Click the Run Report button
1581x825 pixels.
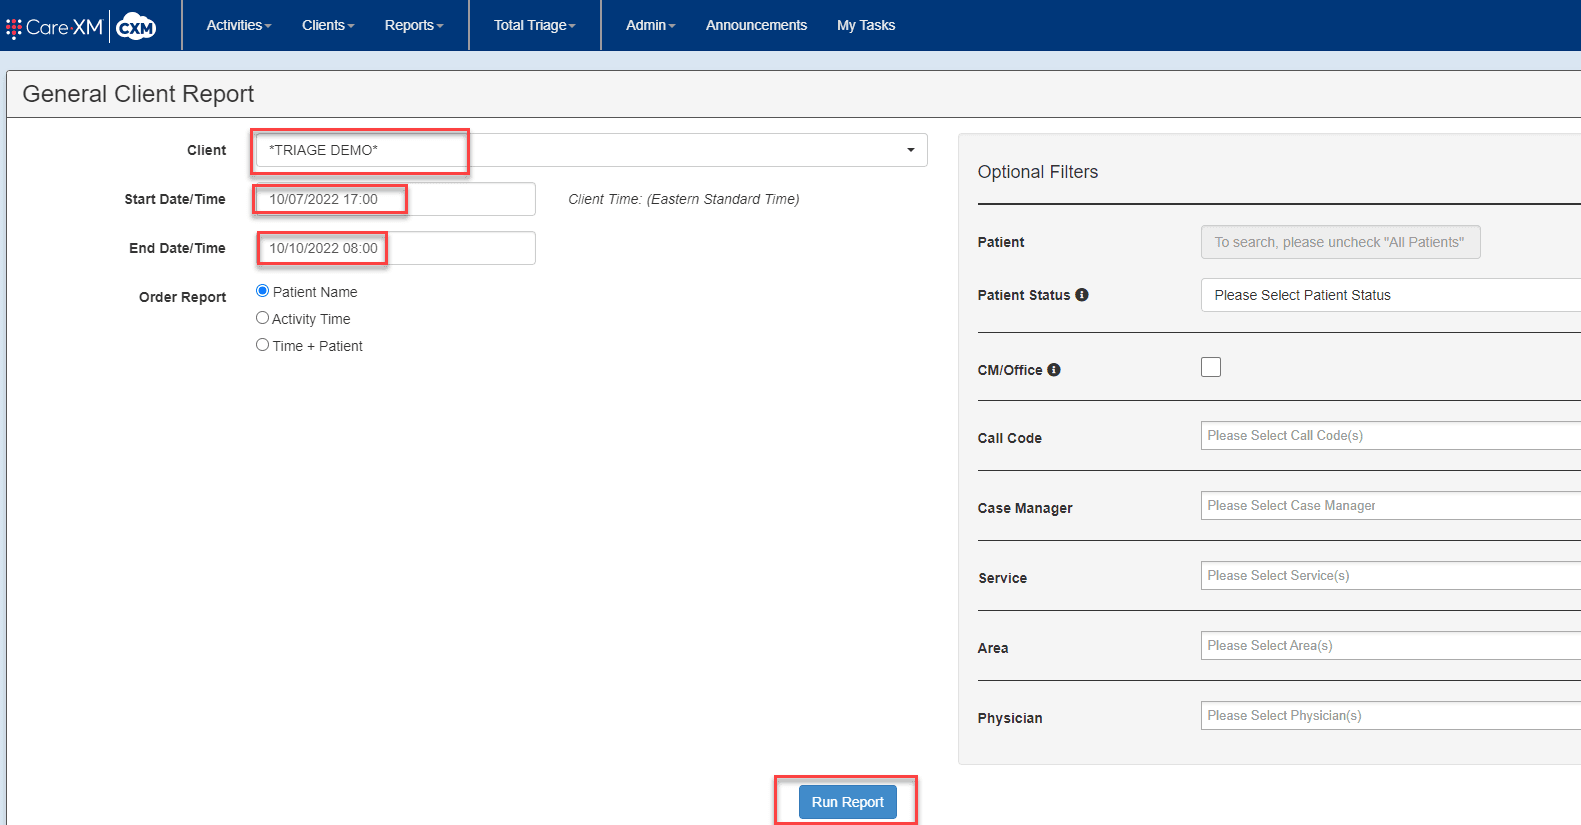pos(847,802)
